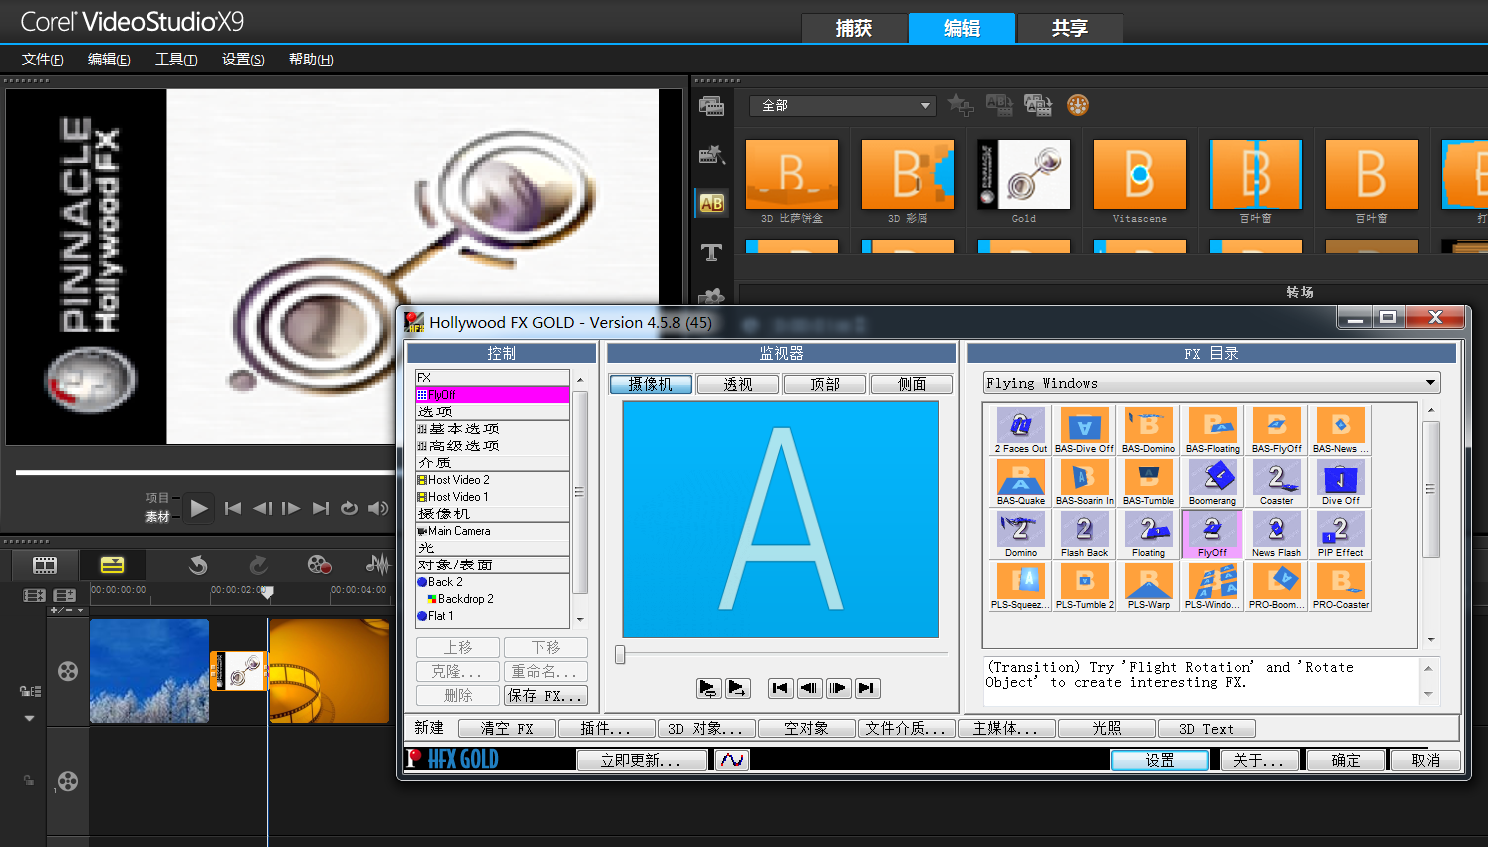Screen dimensions: 1488x847
Task: Click the volume speaker icon under preview
Action: pos(377,508)
